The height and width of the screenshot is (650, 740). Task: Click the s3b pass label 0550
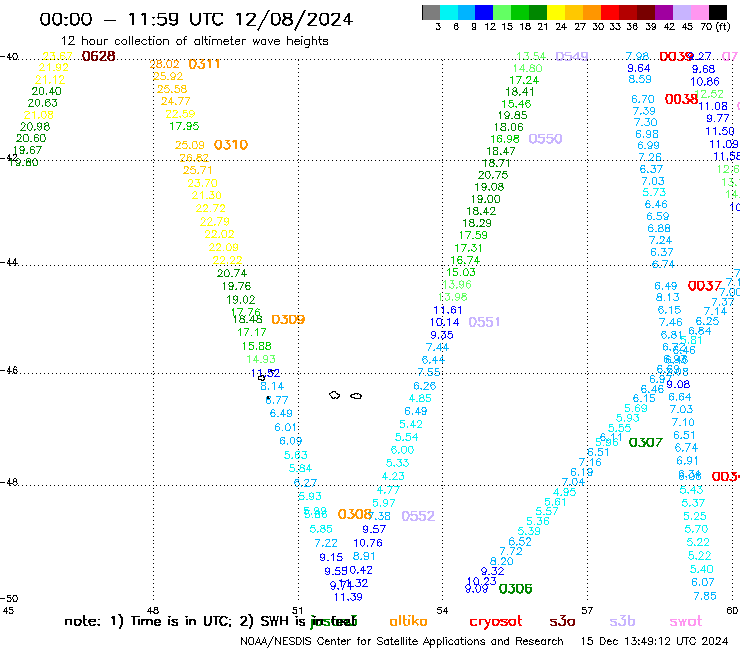point(545,139)
